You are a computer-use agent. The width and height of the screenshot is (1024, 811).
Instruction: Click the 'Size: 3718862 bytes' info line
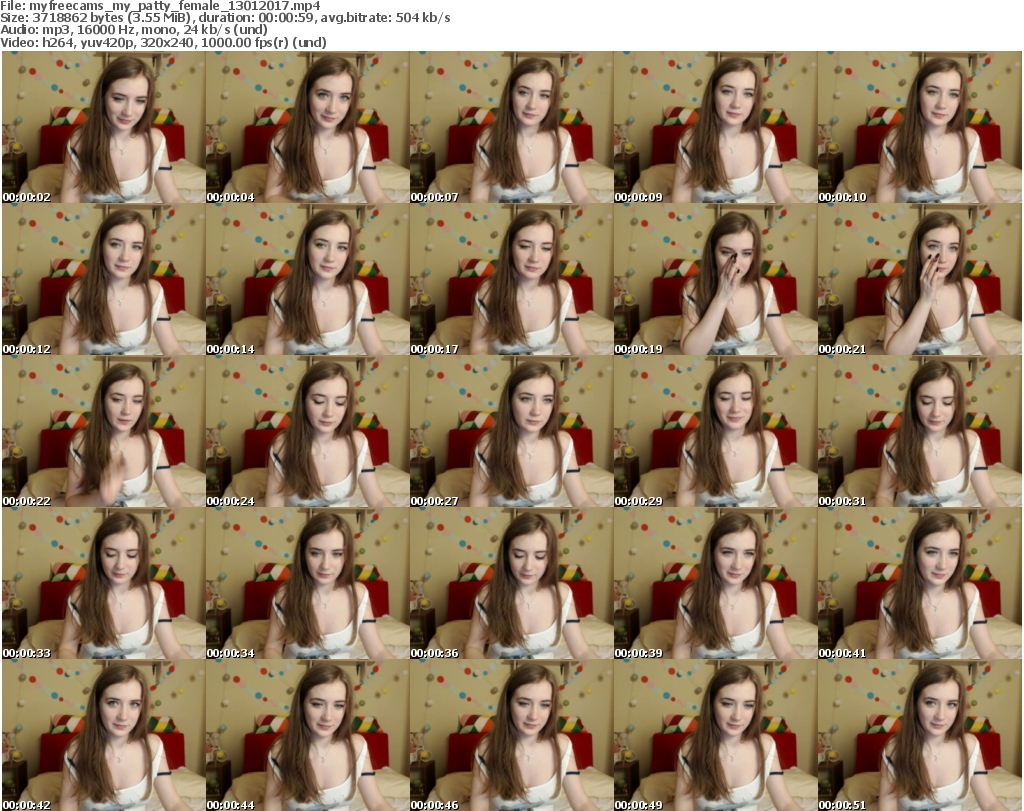point(225,18)
